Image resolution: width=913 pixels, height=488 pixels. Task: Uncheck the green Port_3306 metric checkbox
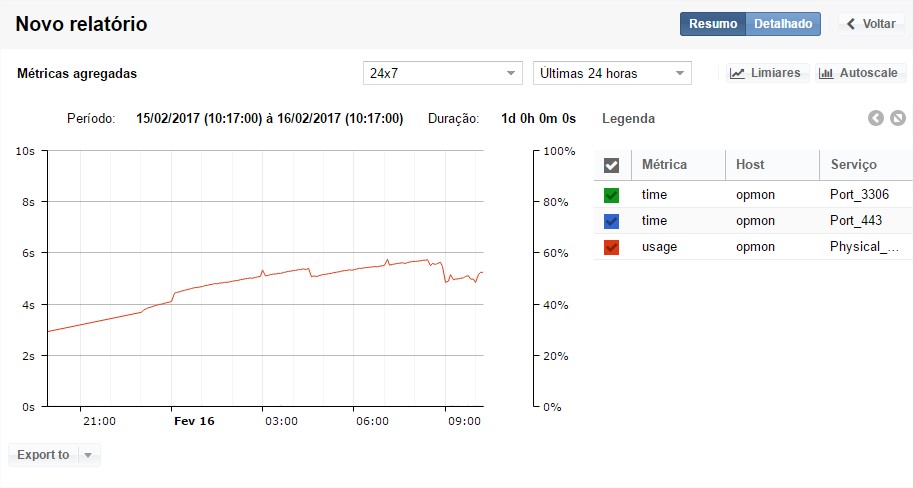point(612,195)
